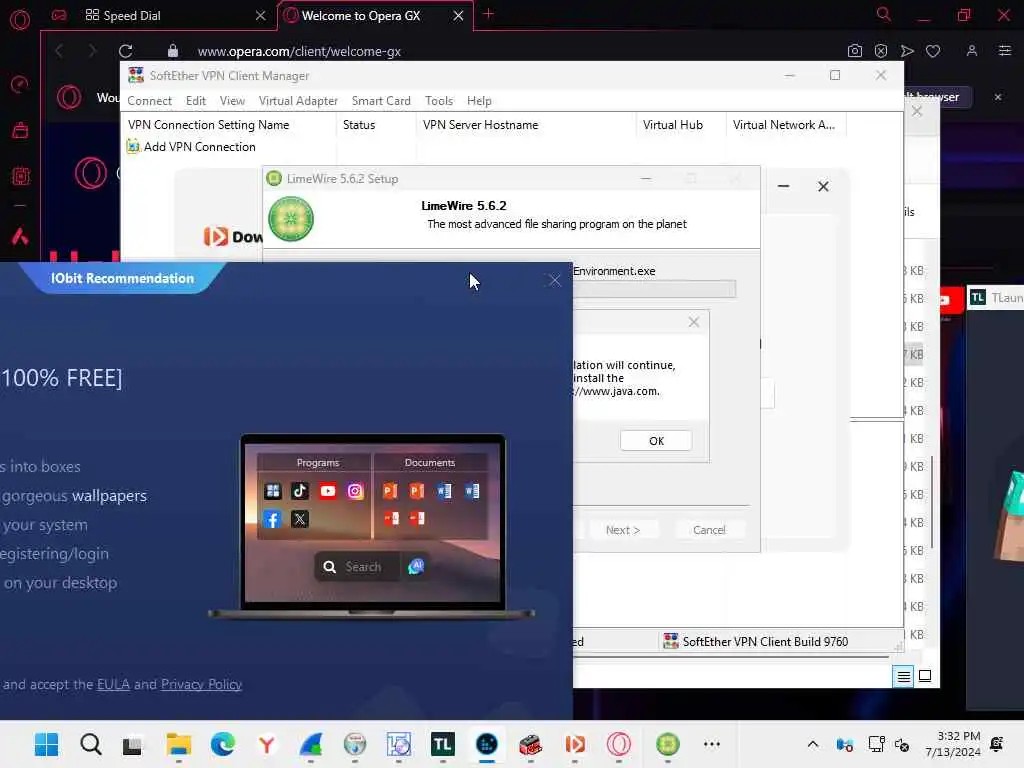Open the View menu in SoftEther
1024x768 pixels.
(232, 101)
